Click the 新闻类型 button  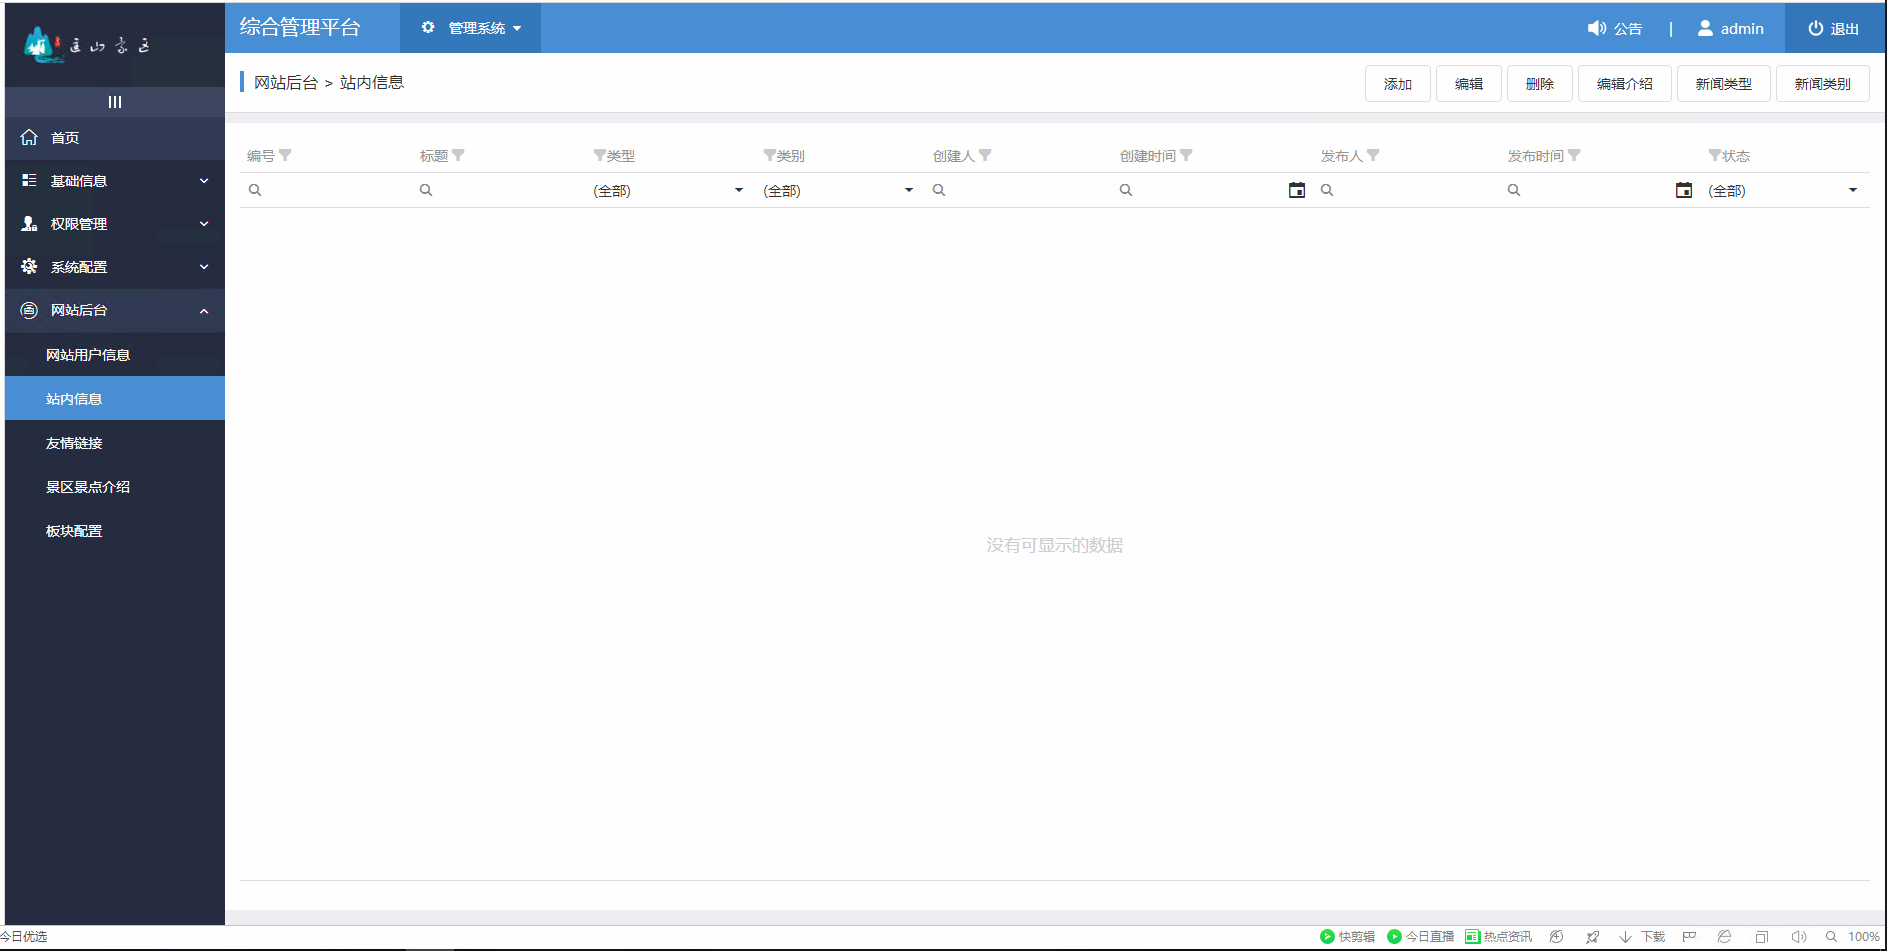click(1723, 83)
